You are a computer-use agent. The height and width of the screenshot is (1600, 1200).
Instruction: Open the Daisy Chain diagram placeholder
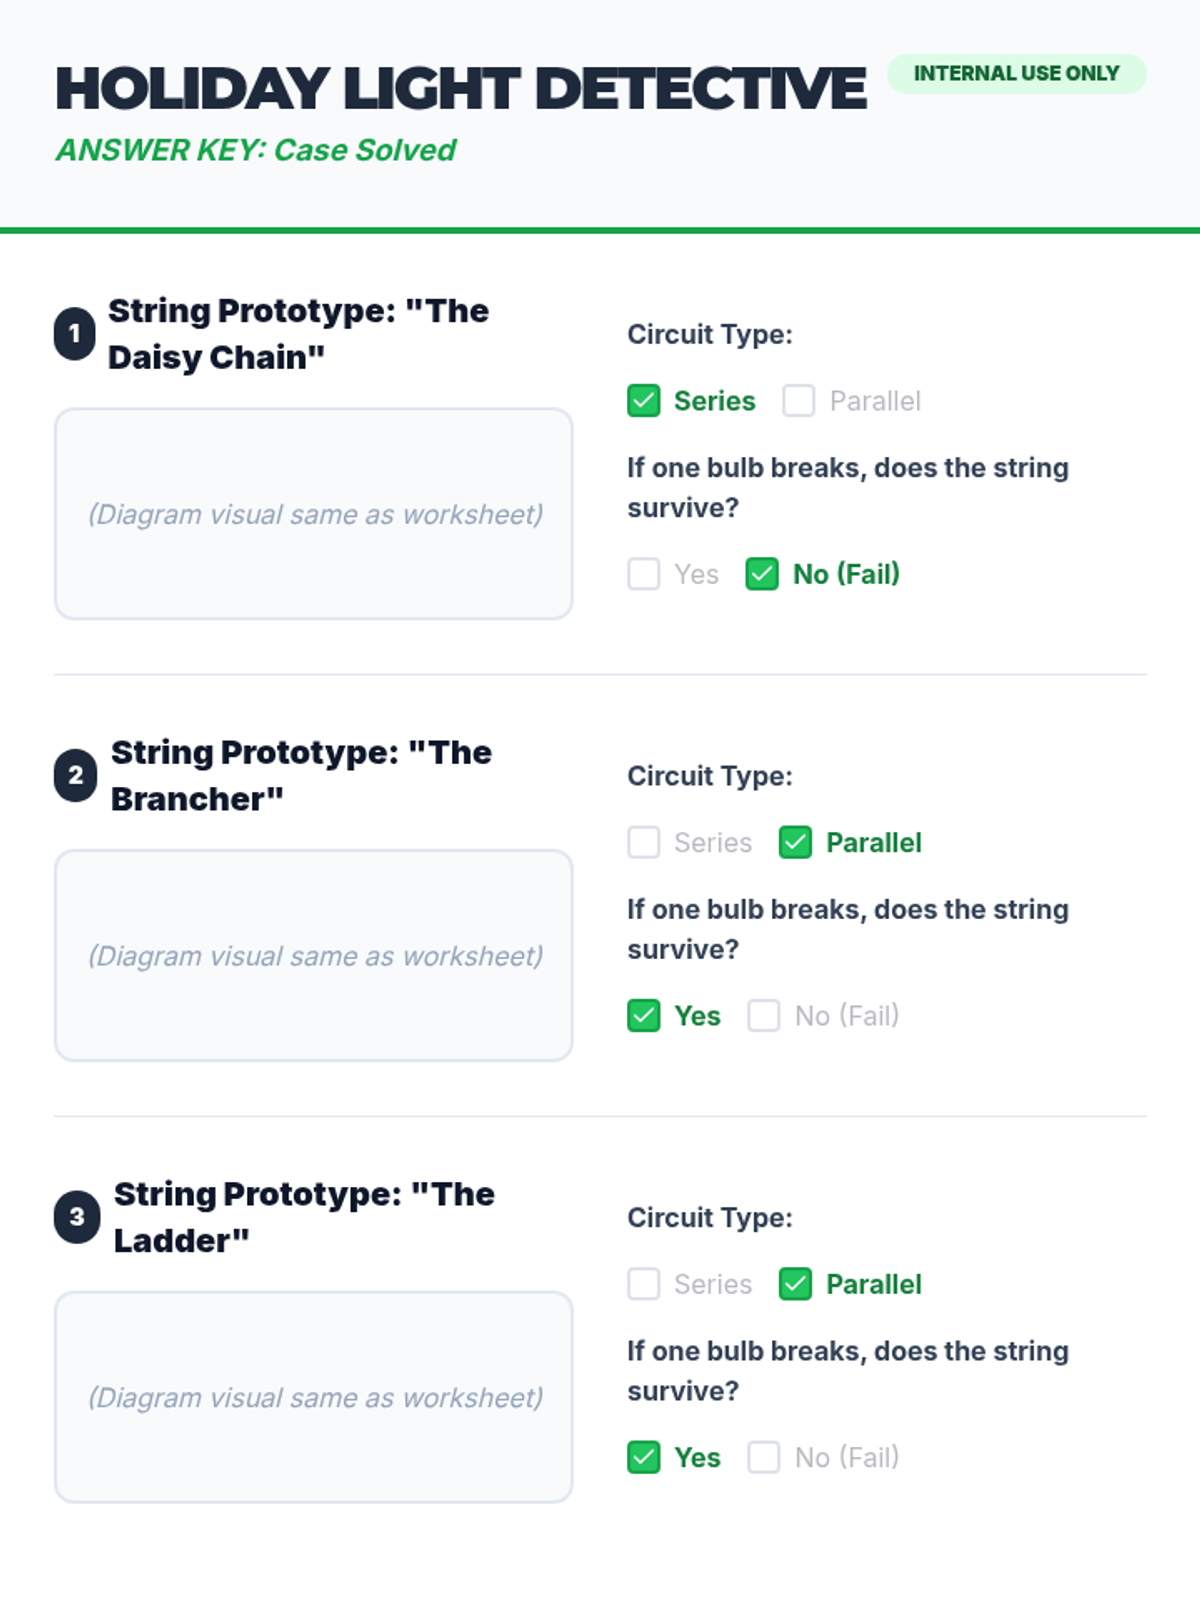[314, 514]
